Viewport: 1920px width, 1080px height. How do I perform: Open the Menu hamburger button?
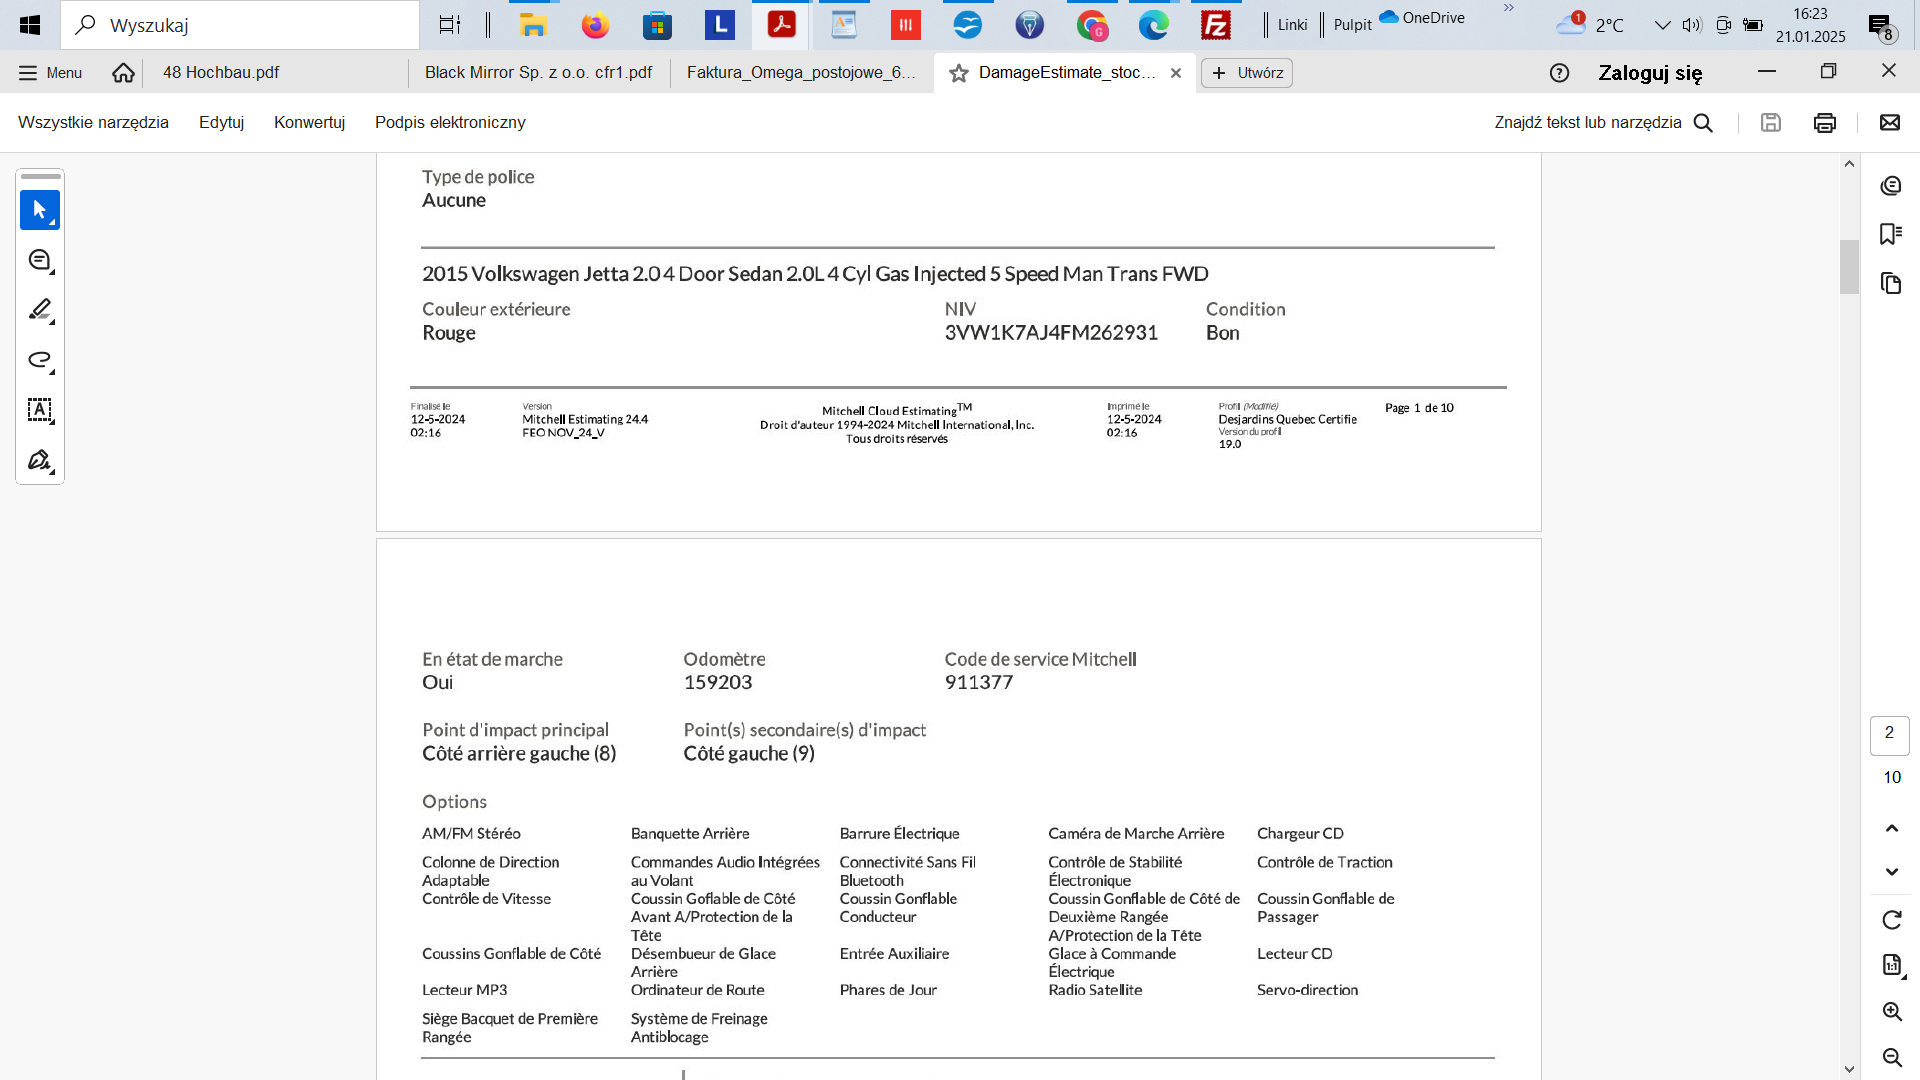(x=50, y=72)
